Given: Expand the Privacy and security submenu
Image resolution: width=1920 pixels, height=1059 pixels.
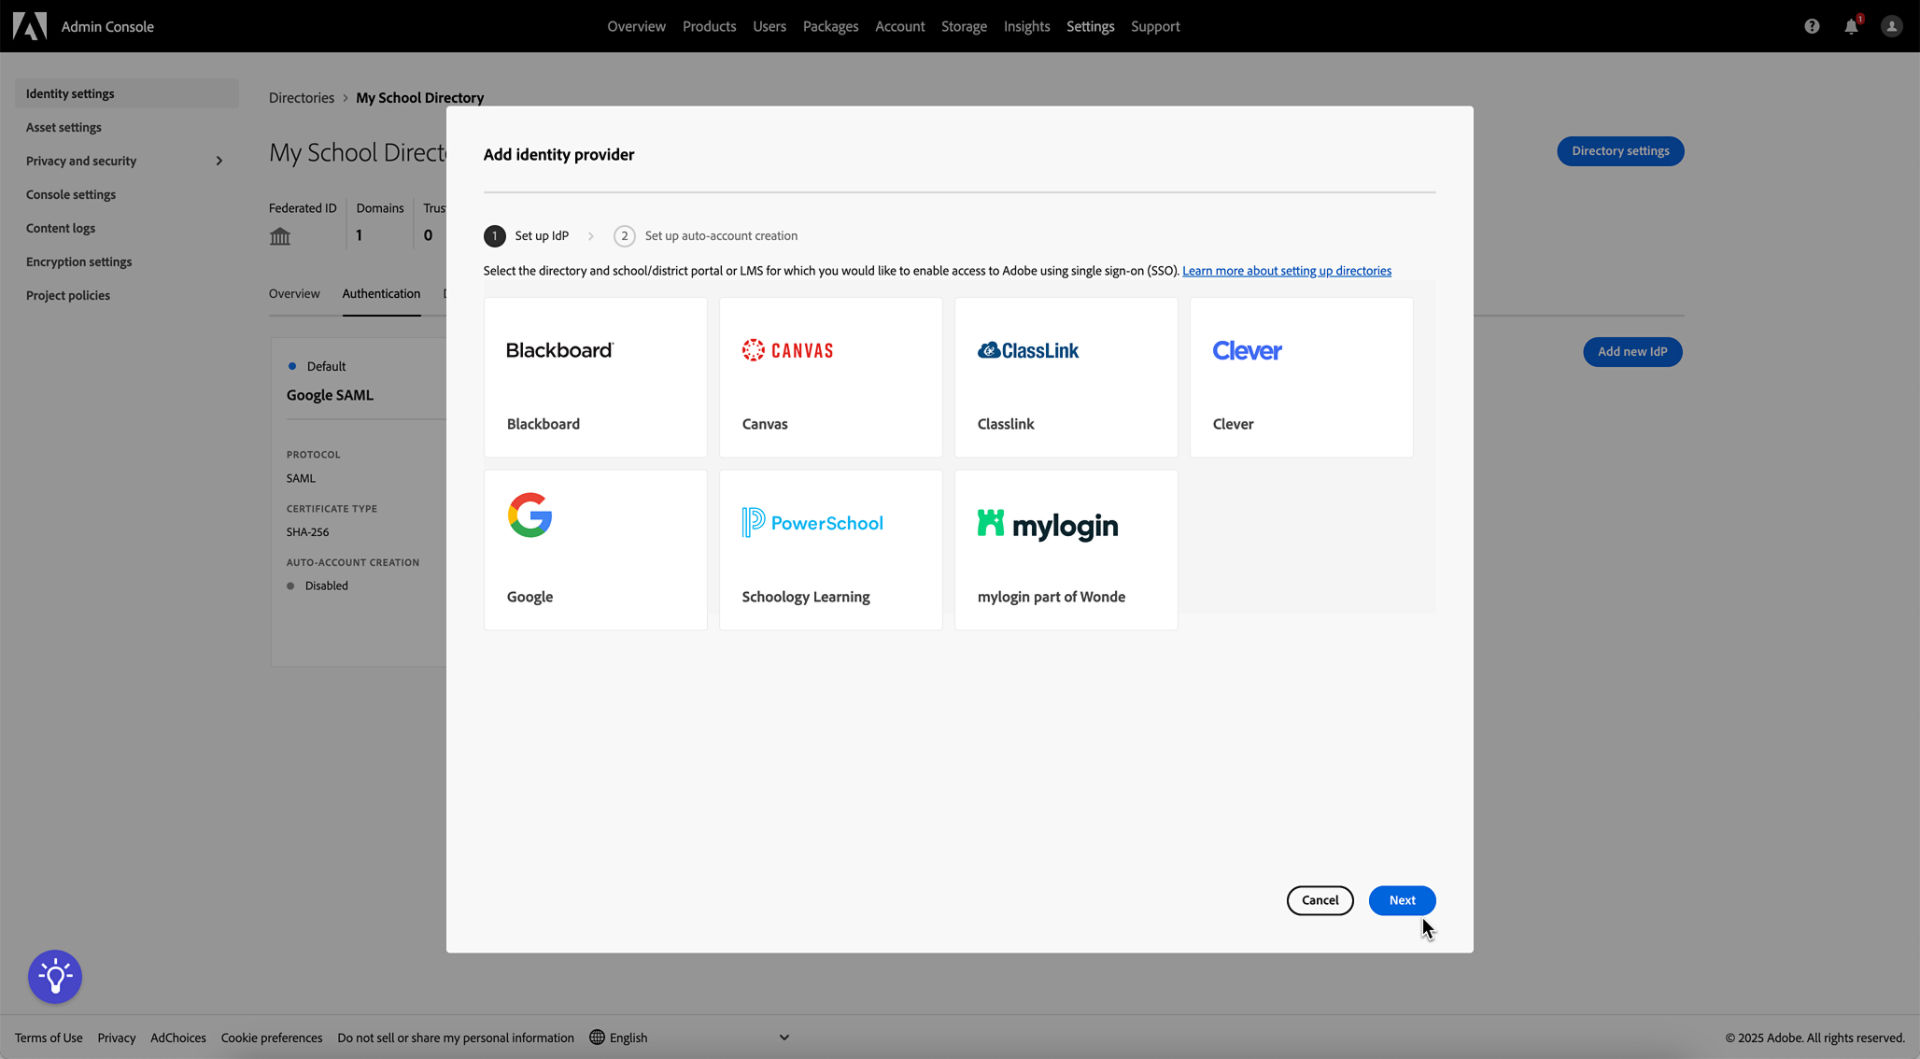Looking at the screenshot, I should (x=219, y=161).
